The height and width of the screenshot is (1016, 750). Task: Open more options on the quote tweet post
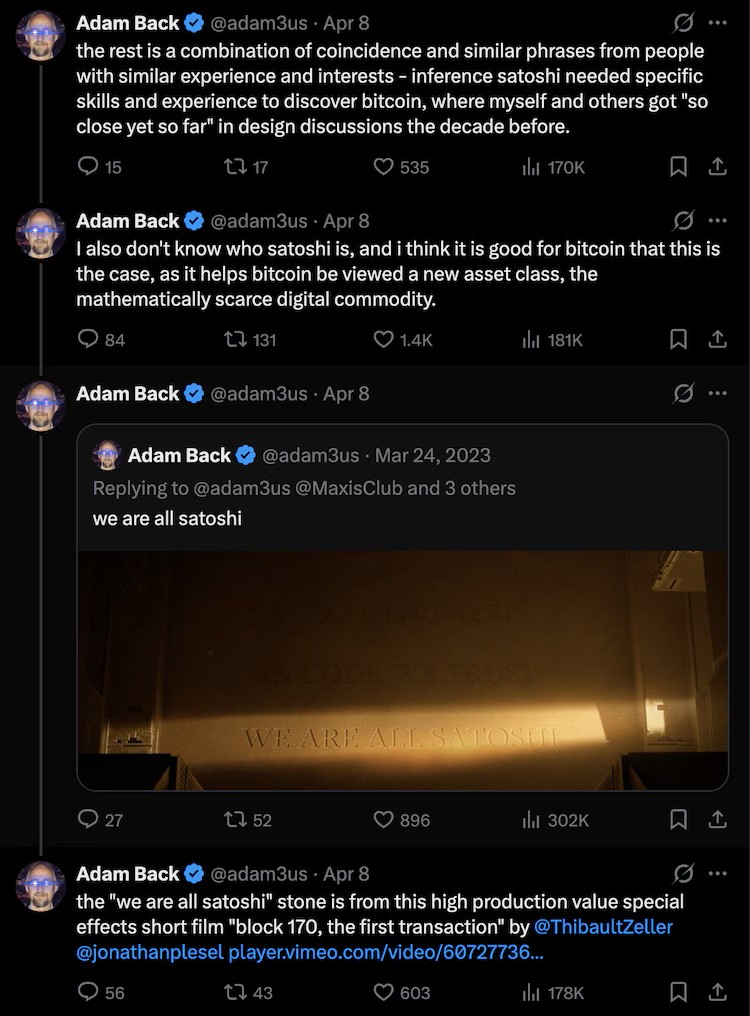point(717,394)
